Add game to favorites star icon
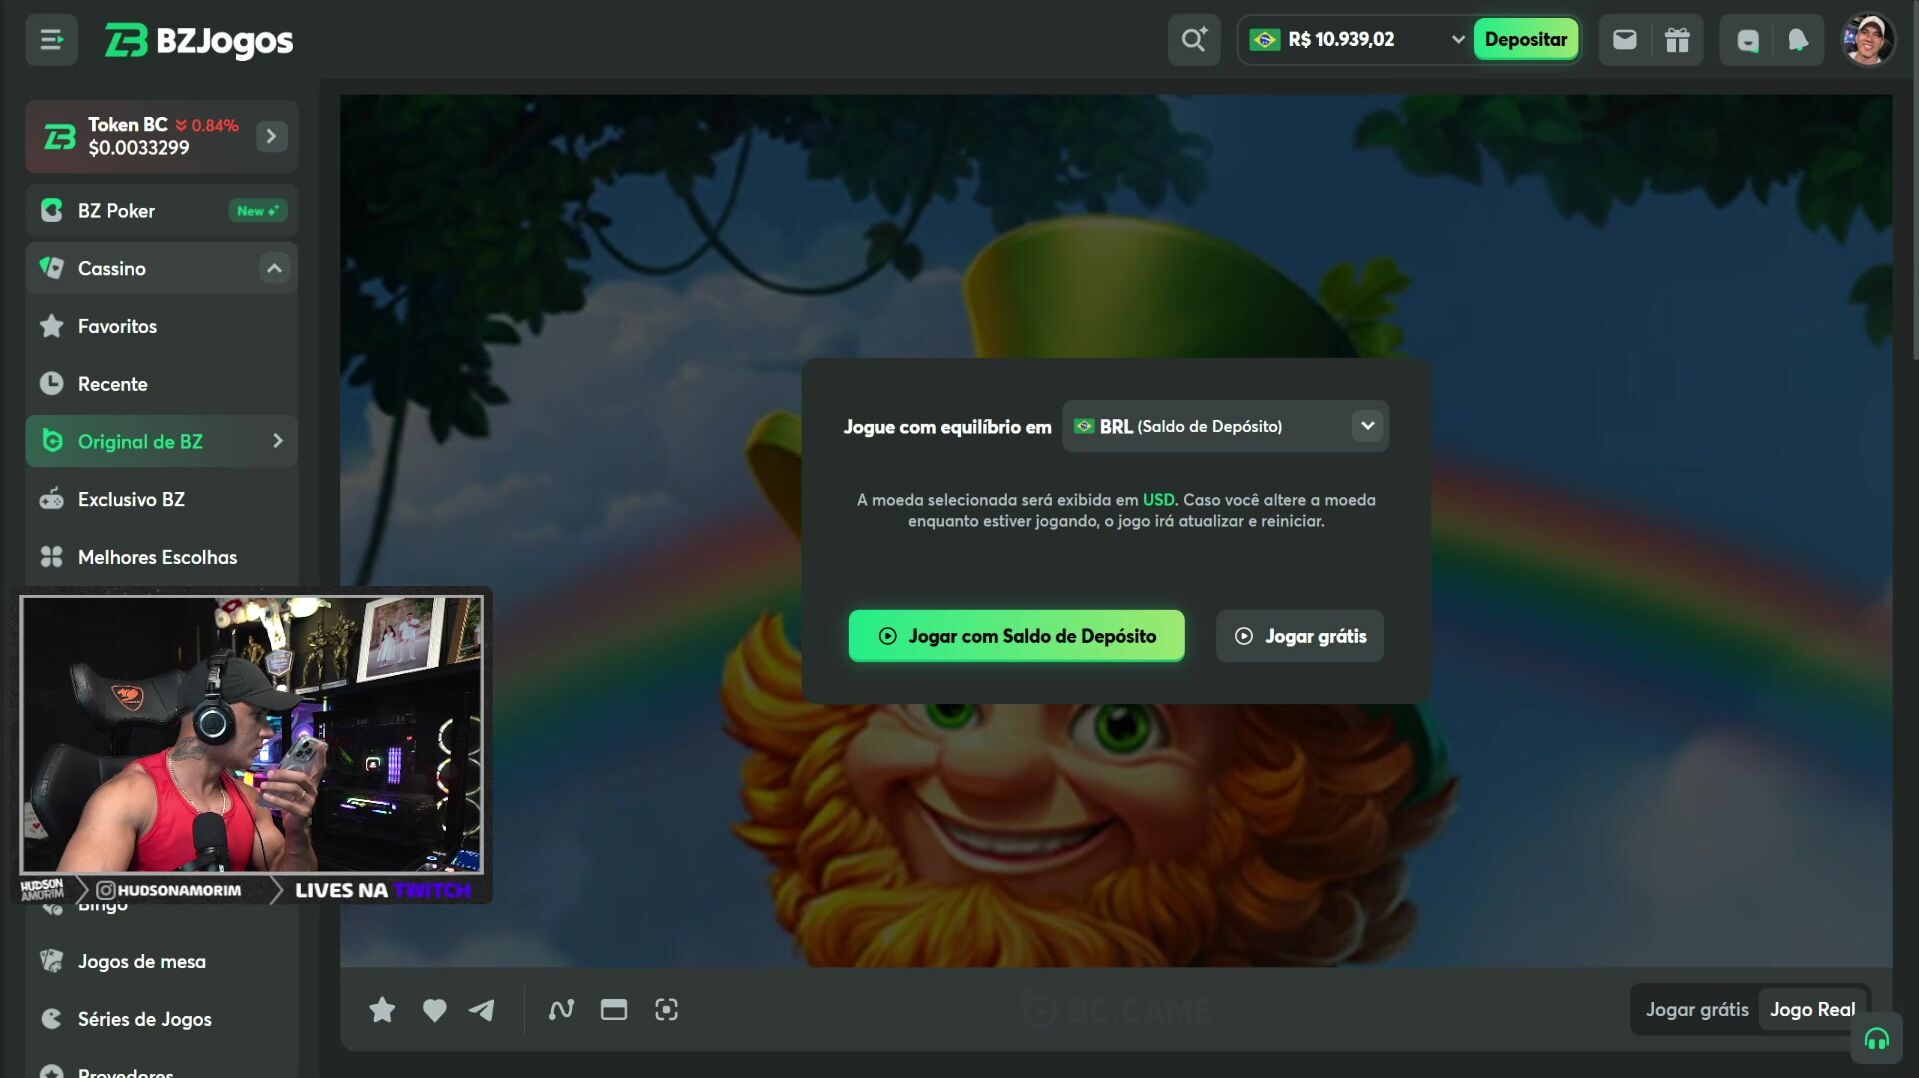Viewport: 1919px width, 1078px height. (382, 1010)
